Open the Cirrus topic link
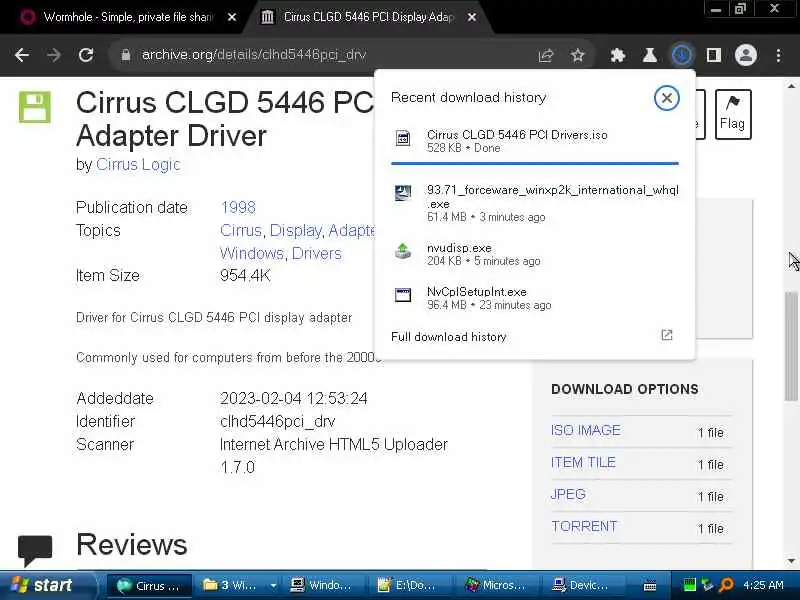This screenshot has height=600, width=800. (240, 231)
